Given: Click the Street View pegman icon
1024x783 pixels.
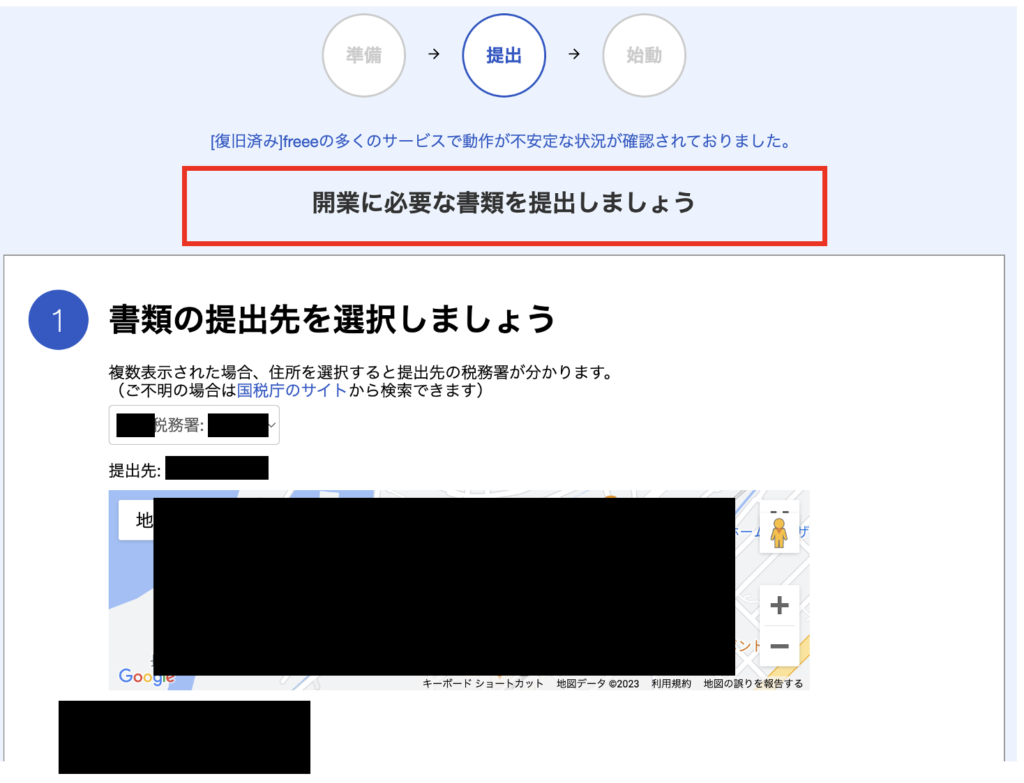Looking at the screenshot, I should (x=779, y=531).
